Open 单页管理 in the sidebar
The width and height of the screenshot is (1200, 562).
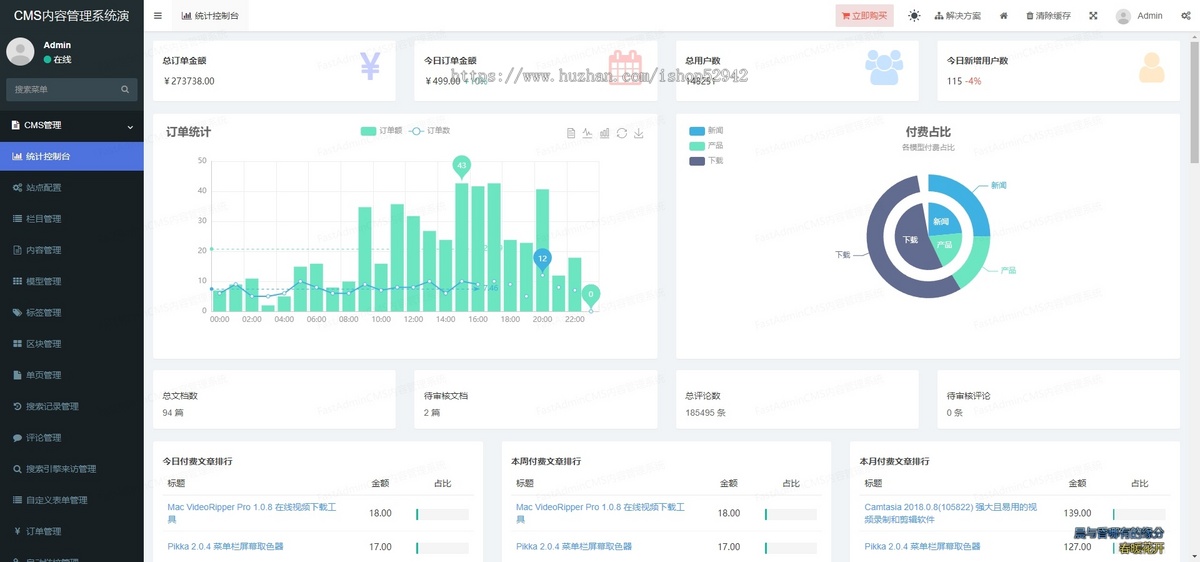tap(72, 375)
